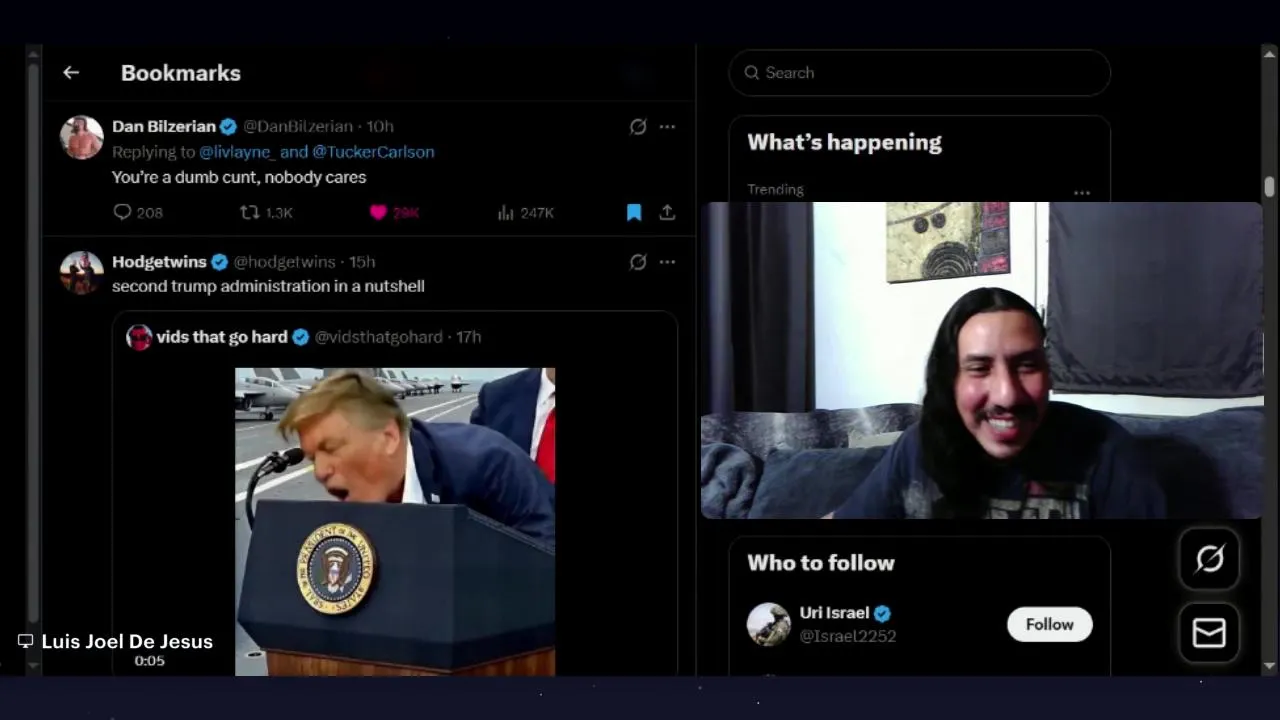Reply to Dan Bilzerian's post
Viewport: 1280px width, 720px height.
(138, 212)
